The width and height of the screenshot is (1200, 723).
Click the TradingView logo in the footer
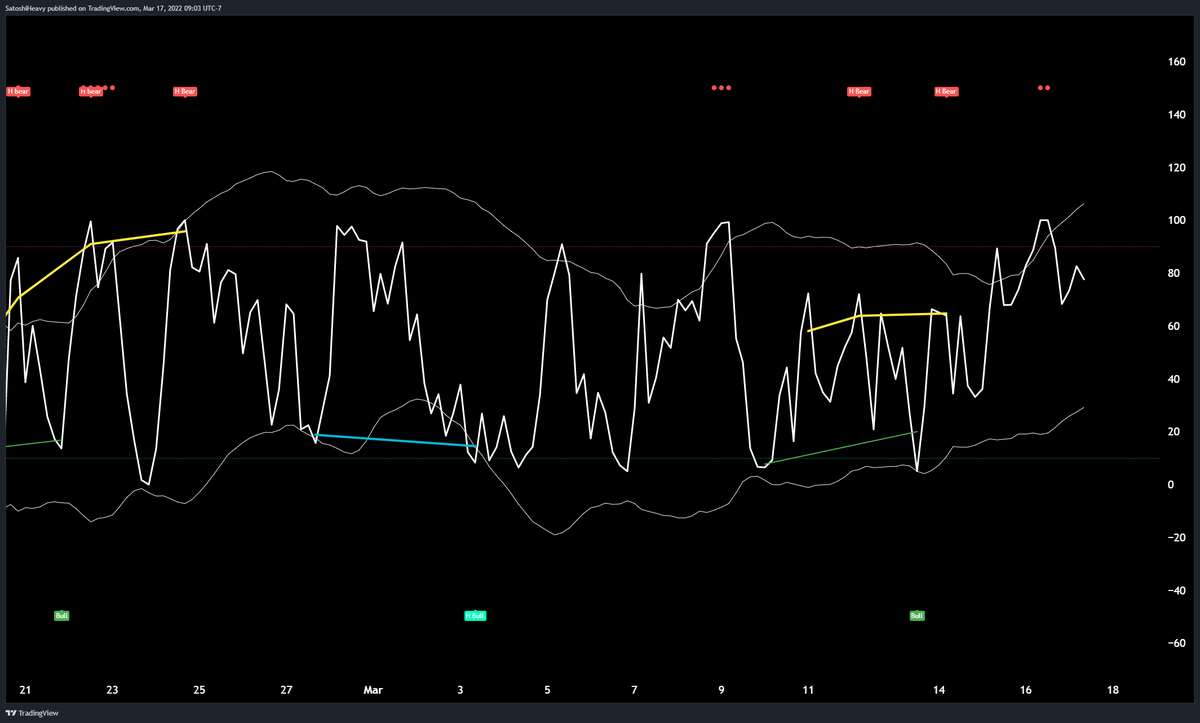point(33,714)
